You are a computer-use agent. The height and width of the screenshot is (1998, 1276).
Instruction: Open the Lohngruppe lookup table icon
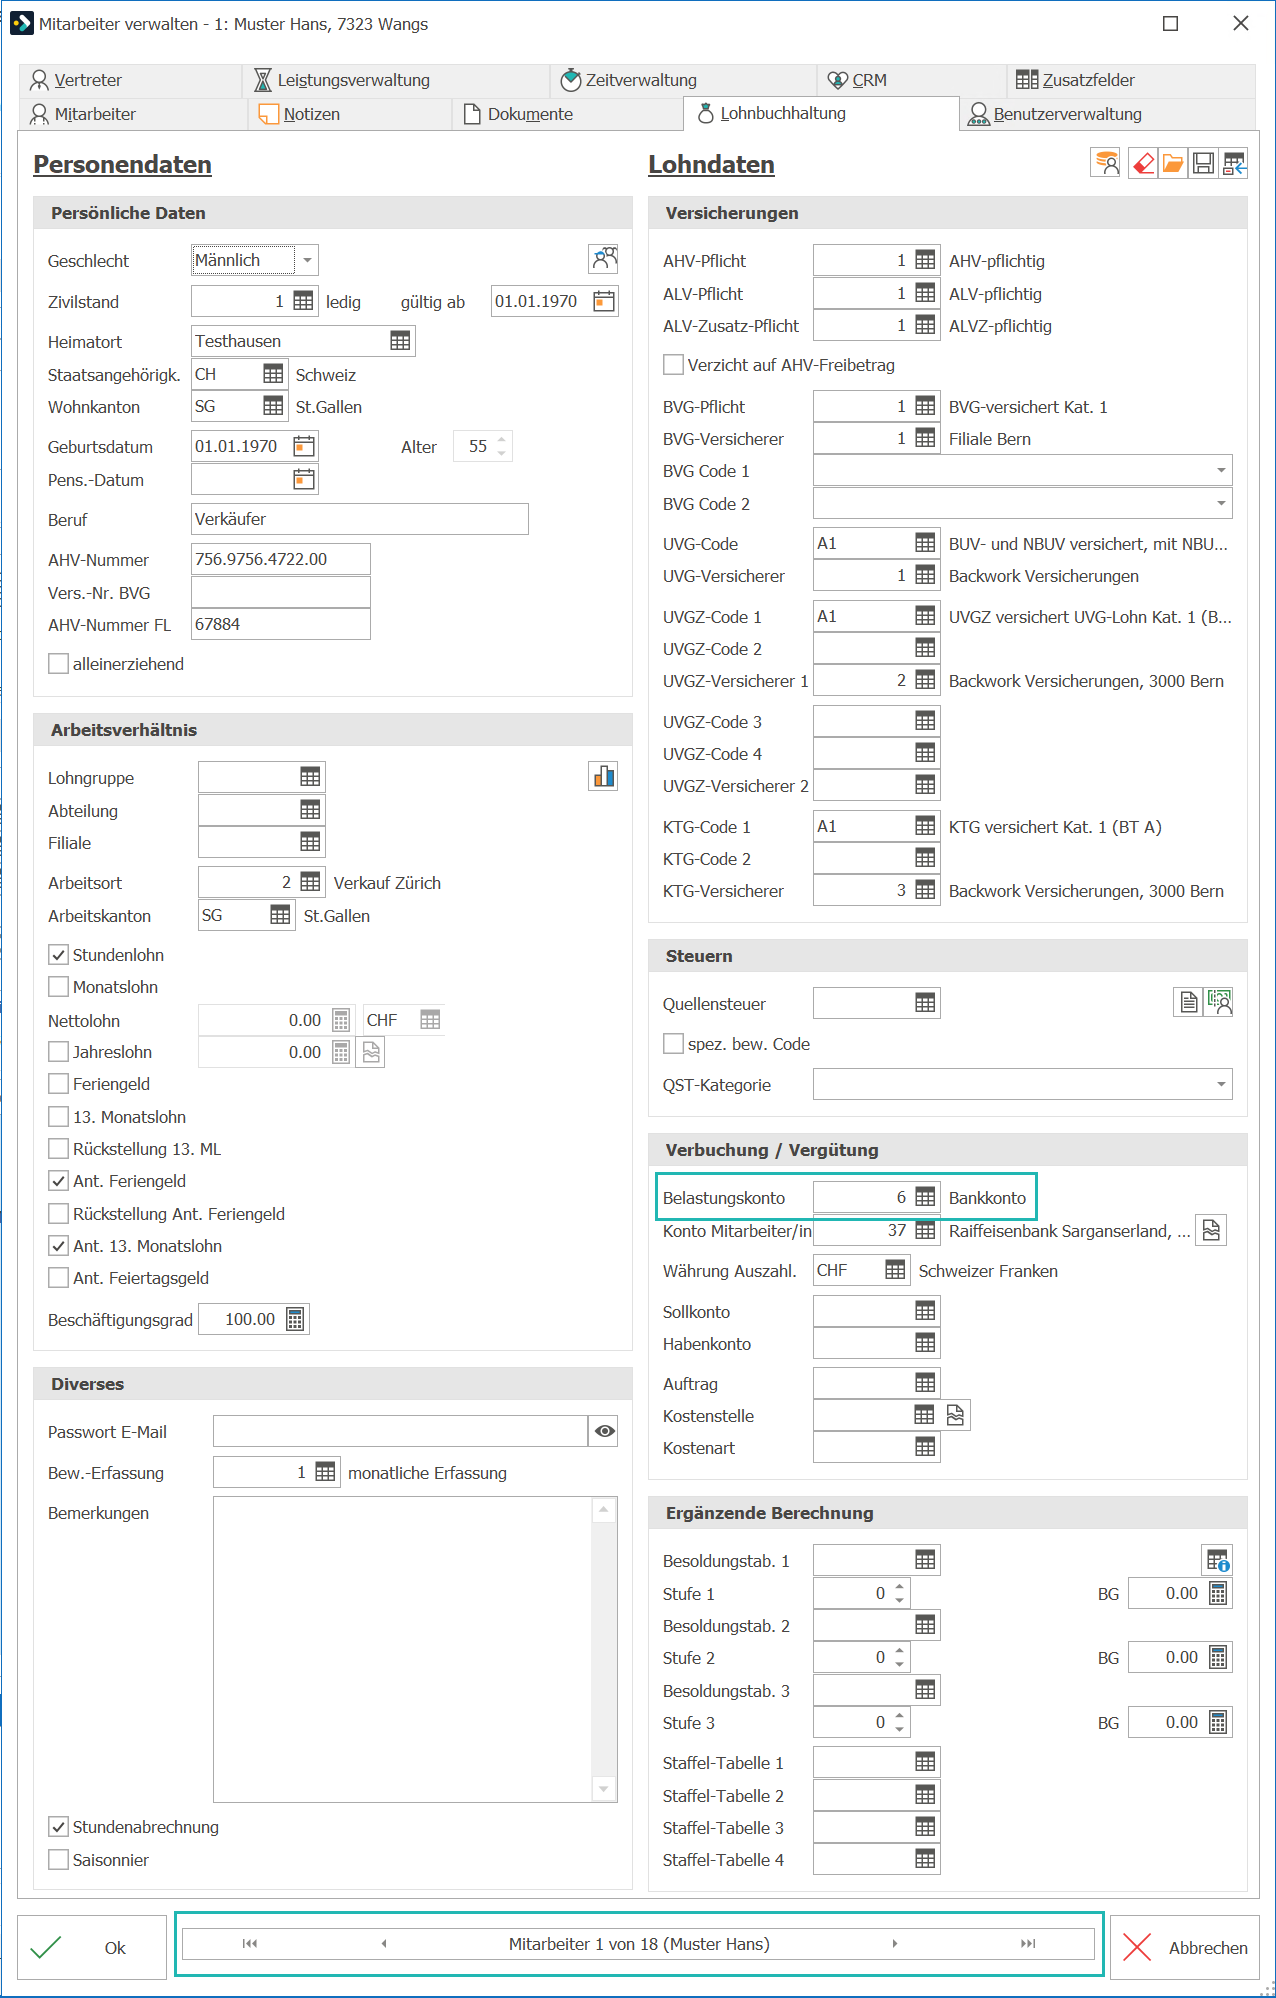pyautogui.click(x=311, y=777)
